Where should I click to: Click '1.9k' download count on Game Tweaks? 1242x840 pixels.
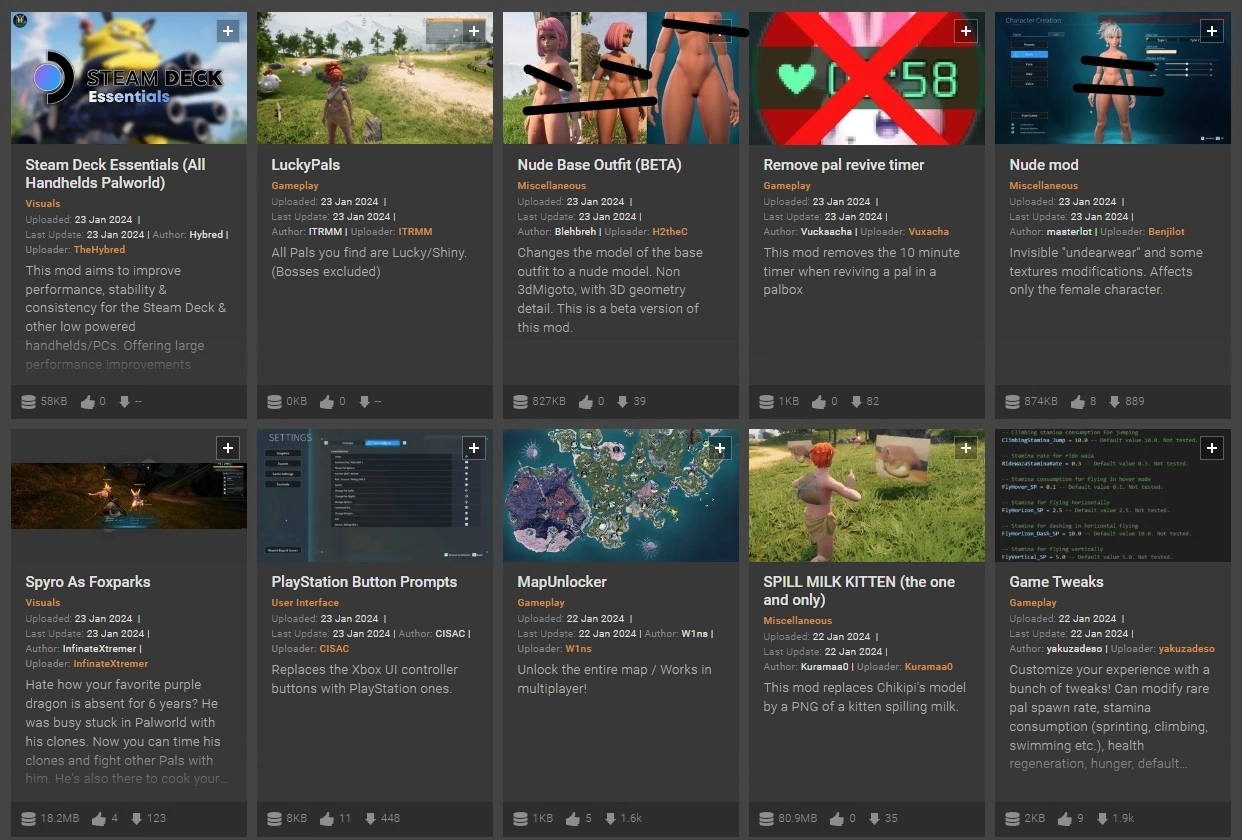[1125, 818]
